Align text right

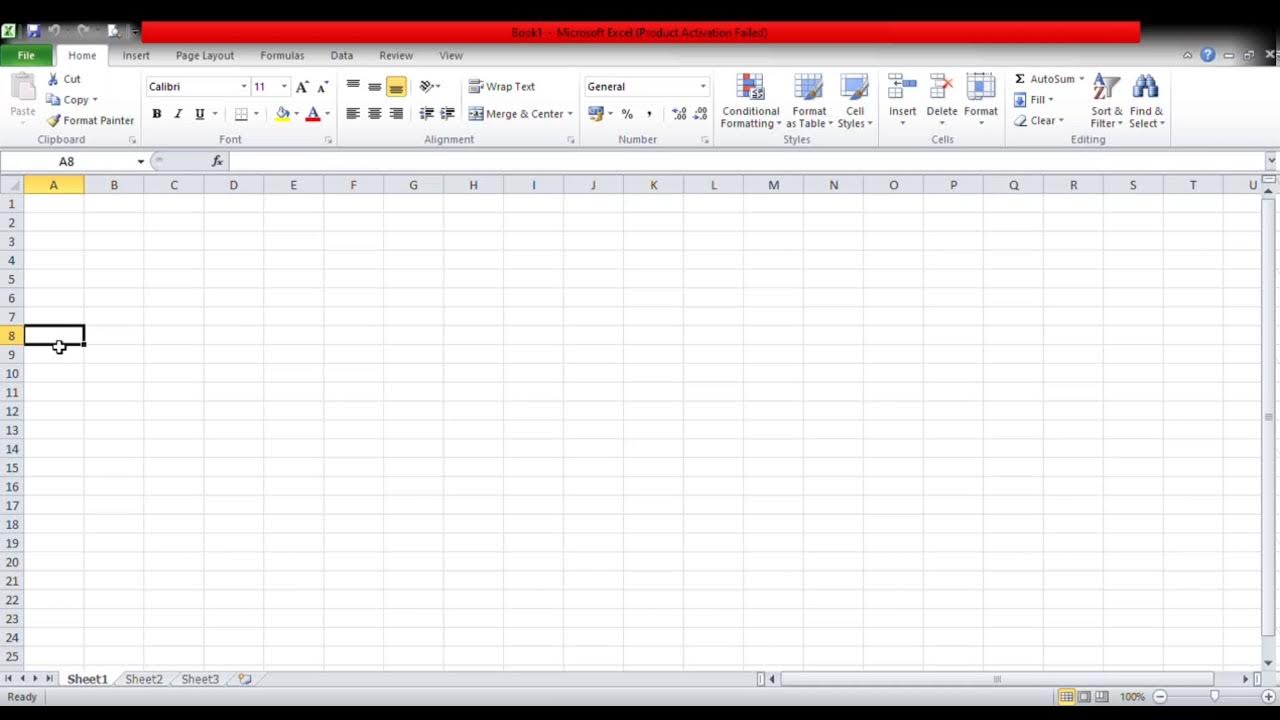click(396, 114)
